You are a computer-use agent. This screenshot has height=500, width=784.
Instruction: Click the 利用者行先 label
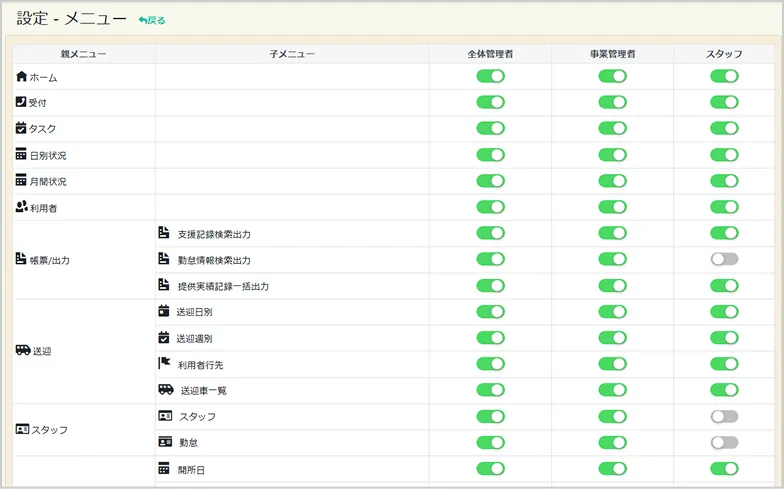point(200,365)
